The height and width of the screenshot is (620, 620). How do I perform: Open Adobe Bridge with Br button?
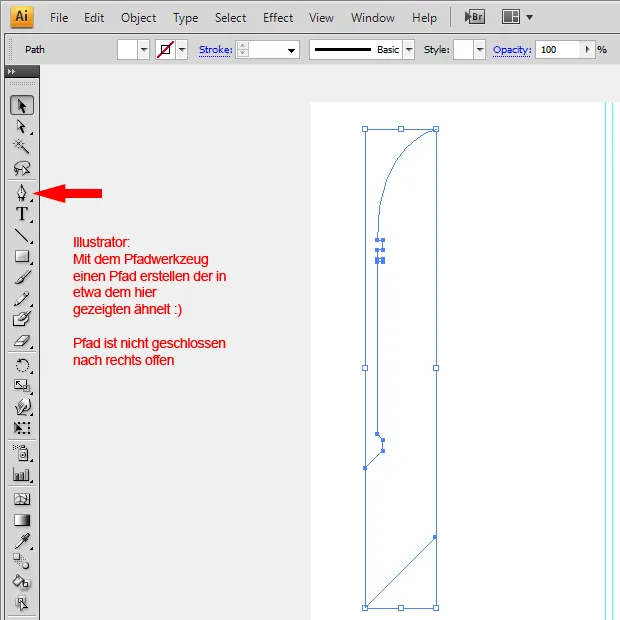pos(475,17)
